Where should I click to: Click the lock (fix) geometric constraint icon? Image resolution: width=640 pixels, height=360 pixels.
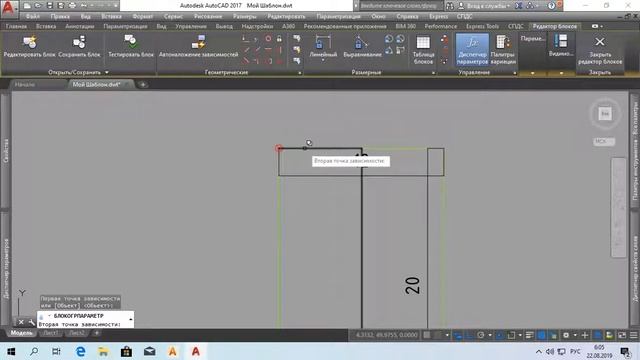279,39
